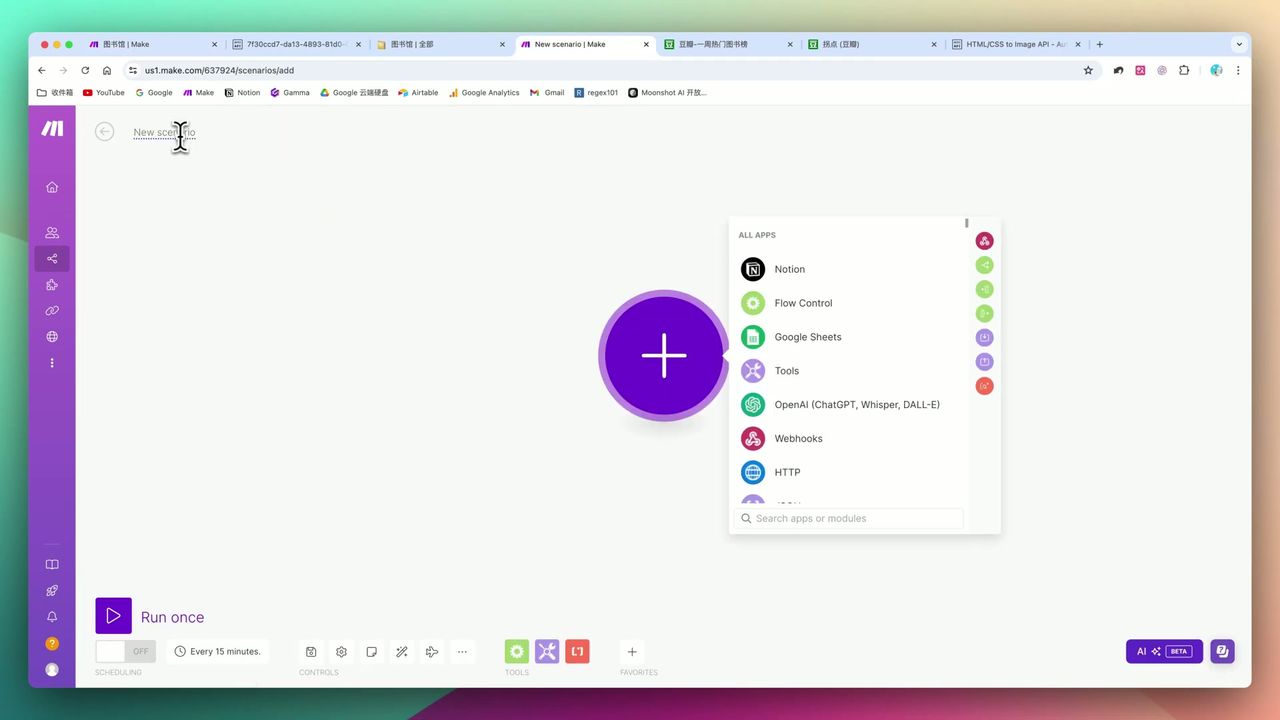Add a favorite with the plus button
Image resolution: width=1280 pixels, height=720 pixels.
point(632,652)
